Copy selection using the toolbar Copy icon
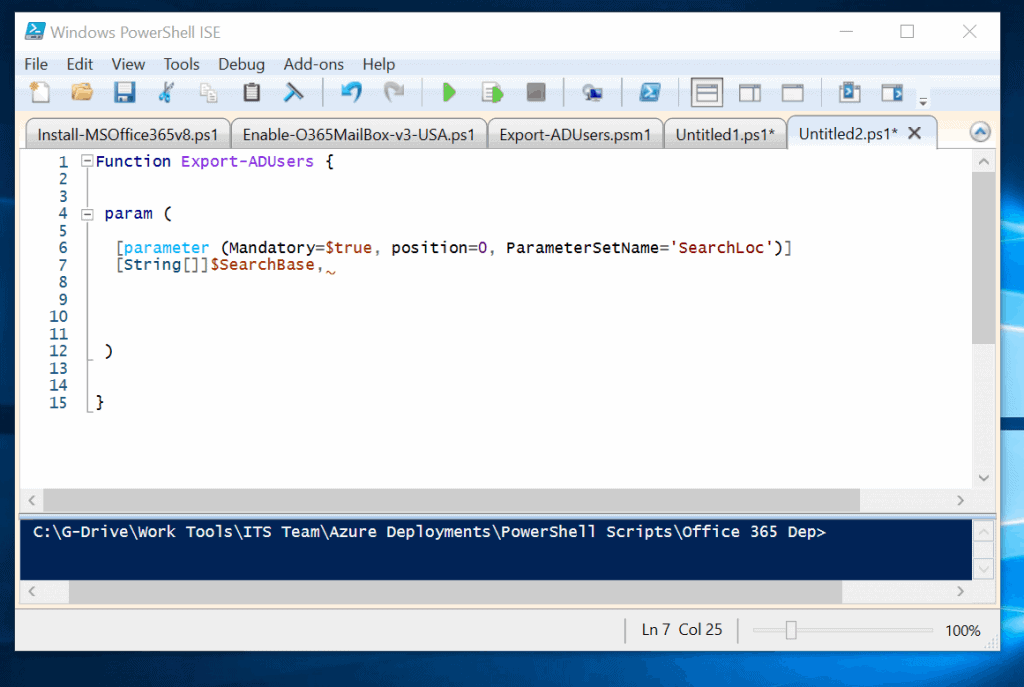 [208, 93]
